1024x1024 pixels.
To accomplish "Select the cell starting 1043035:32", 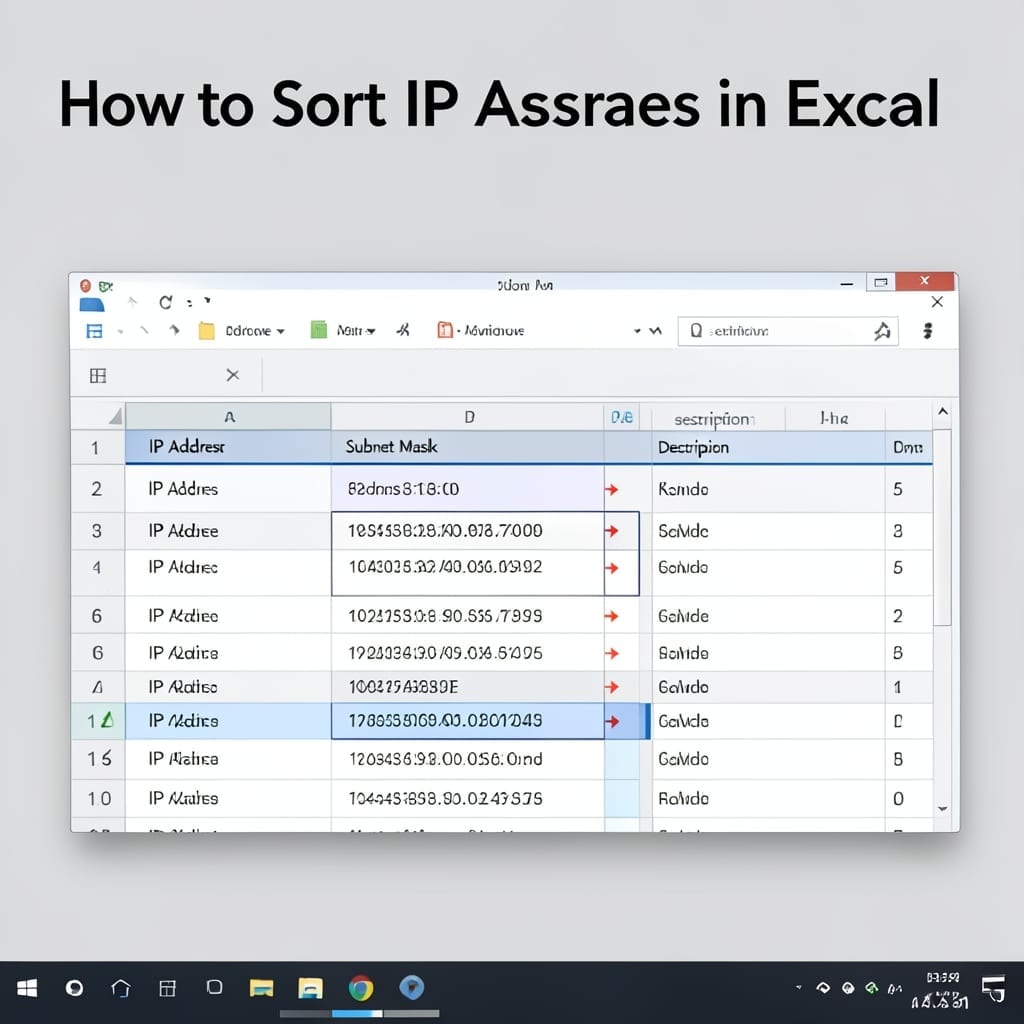I will pyautogui.click(x=468, y=572).
